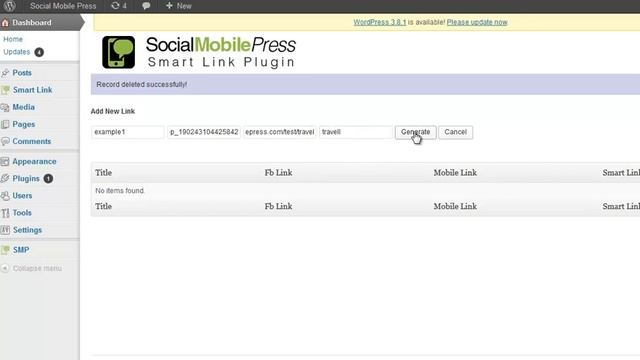This screenshot has height=360, width=640.
Task: Click the Smart Link sidebar icon
Action: [x=5, y=90]
